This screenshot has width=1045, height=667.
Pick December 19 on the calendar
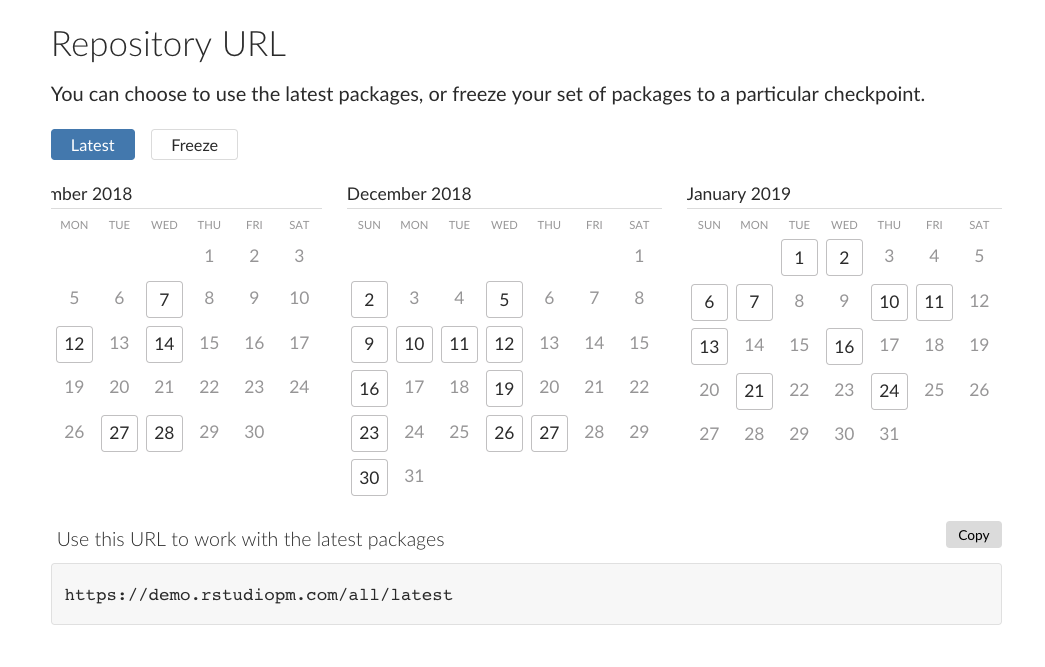coord(504,388)
